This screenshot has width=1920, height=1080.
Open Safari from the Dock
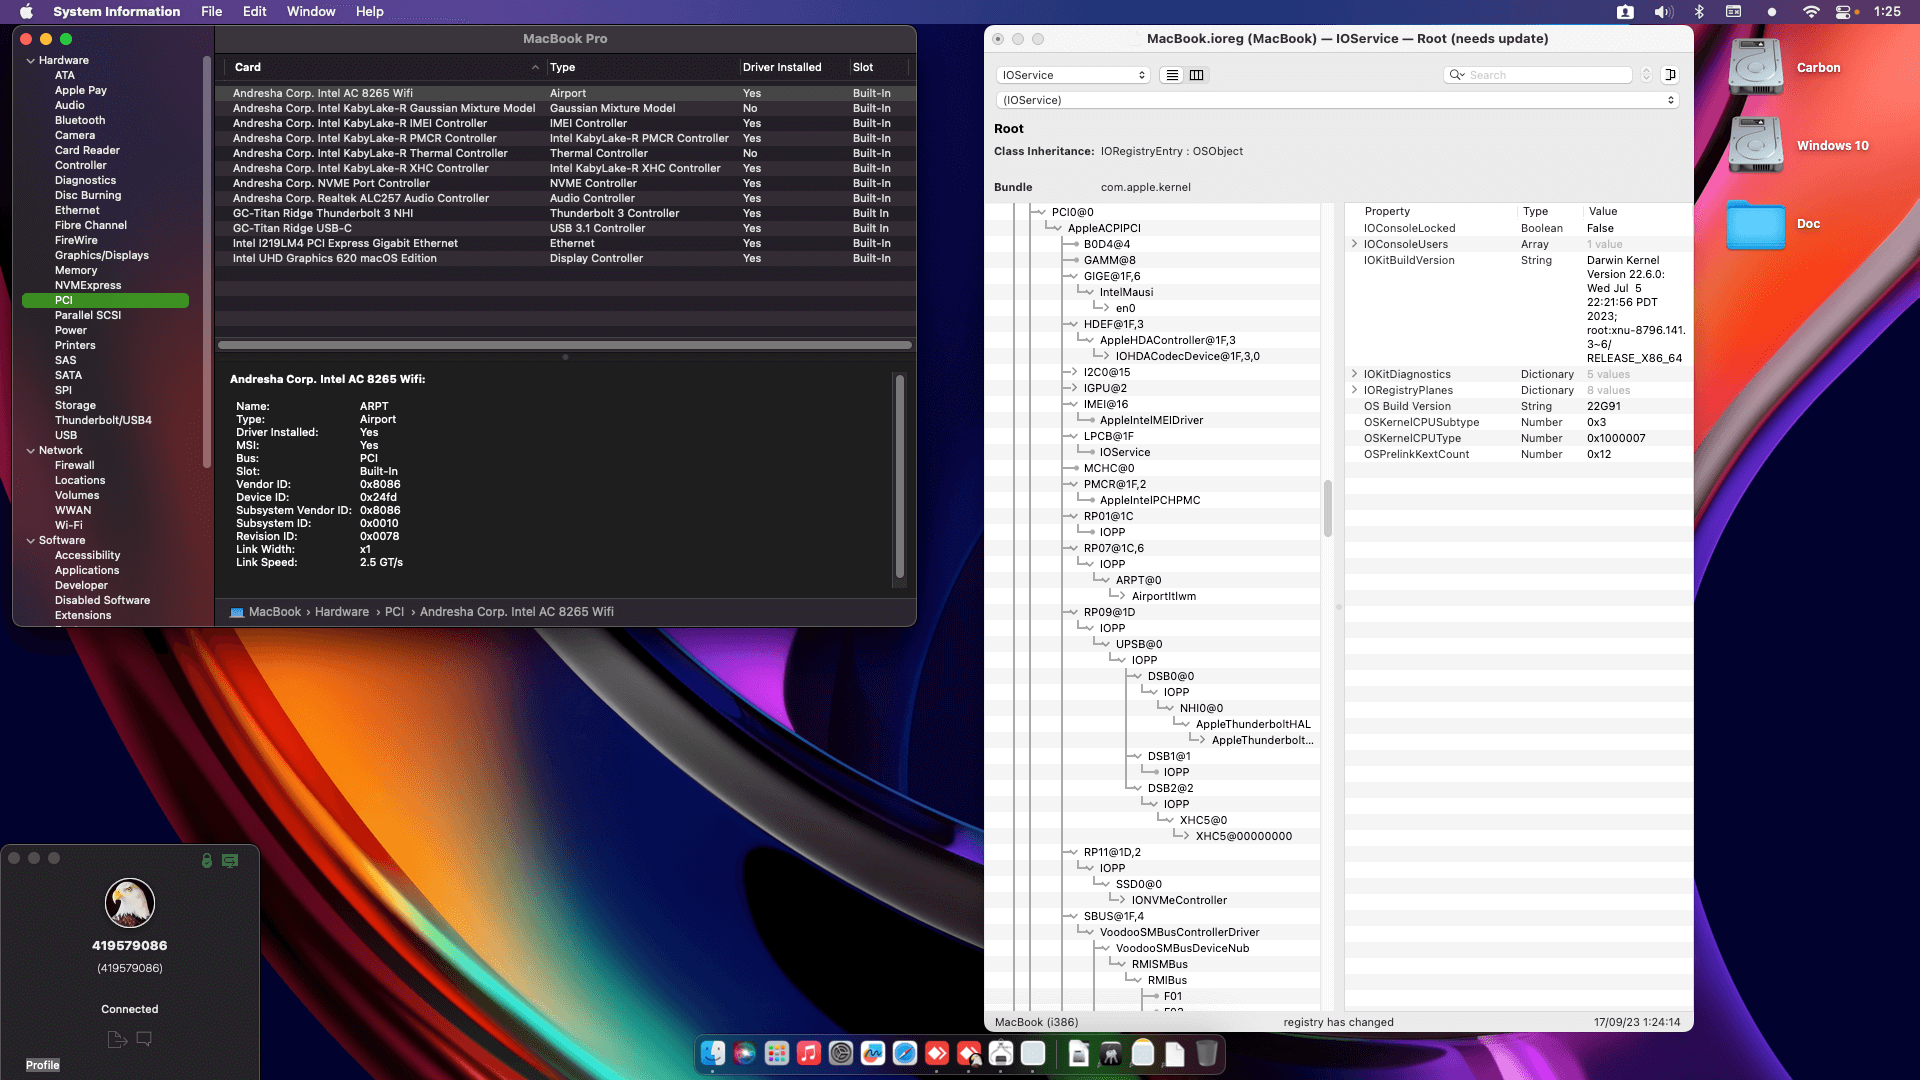(x=905, y=1053)
